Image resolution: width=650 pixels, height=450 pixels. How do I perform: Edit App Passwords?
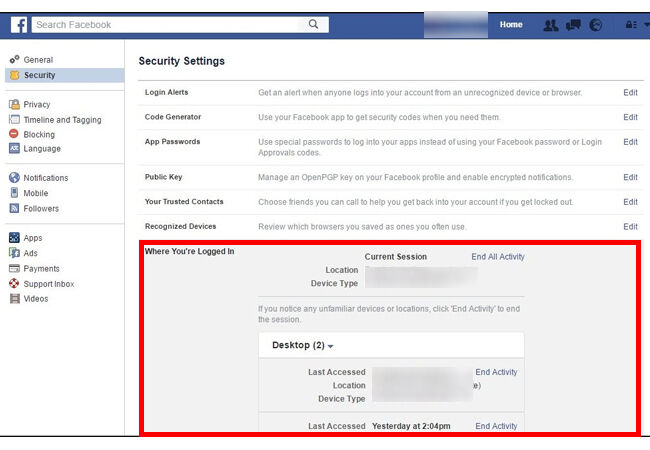[x=630, y=142]
